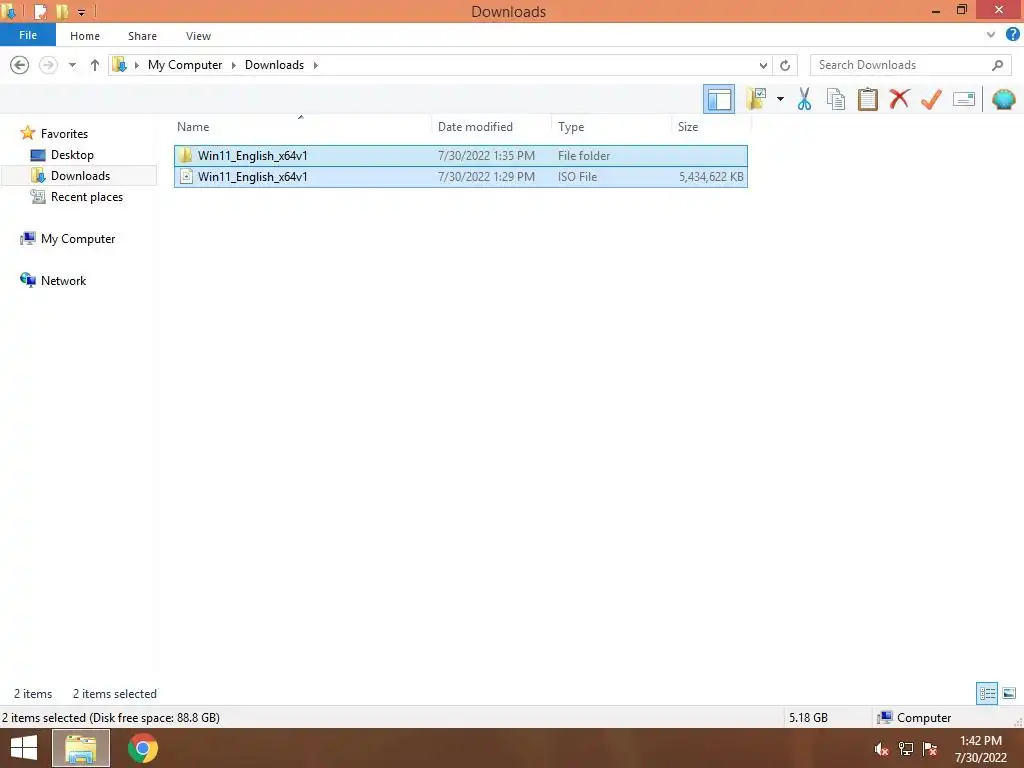Click the Forward navigation arrow
The width and height of the screenshot is (1024, 768).
tap(48, 65)
